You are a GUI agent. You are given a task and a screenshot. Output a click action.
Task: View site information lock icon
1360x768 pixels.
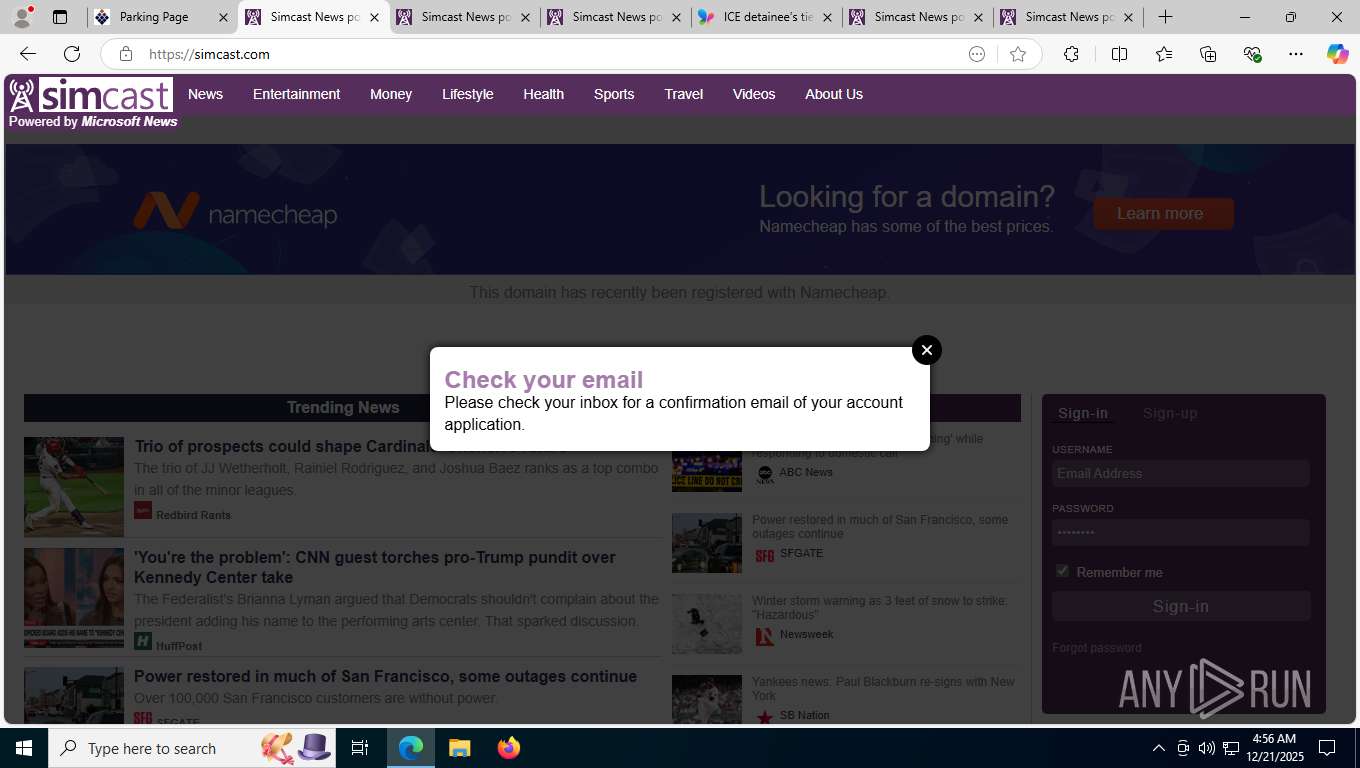coord(125,54)
